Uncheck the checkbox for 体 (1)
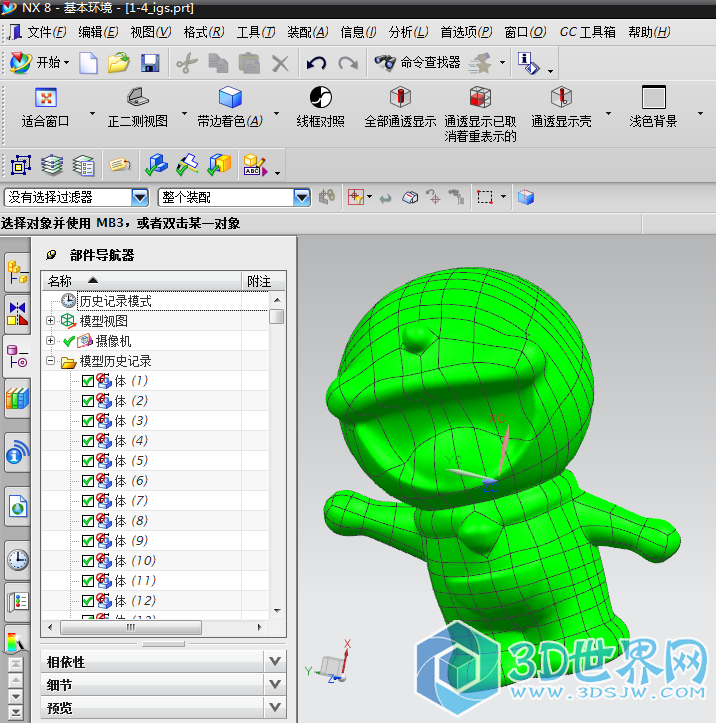The width and height of the screenshot is (716, 723). pos(88,381)
